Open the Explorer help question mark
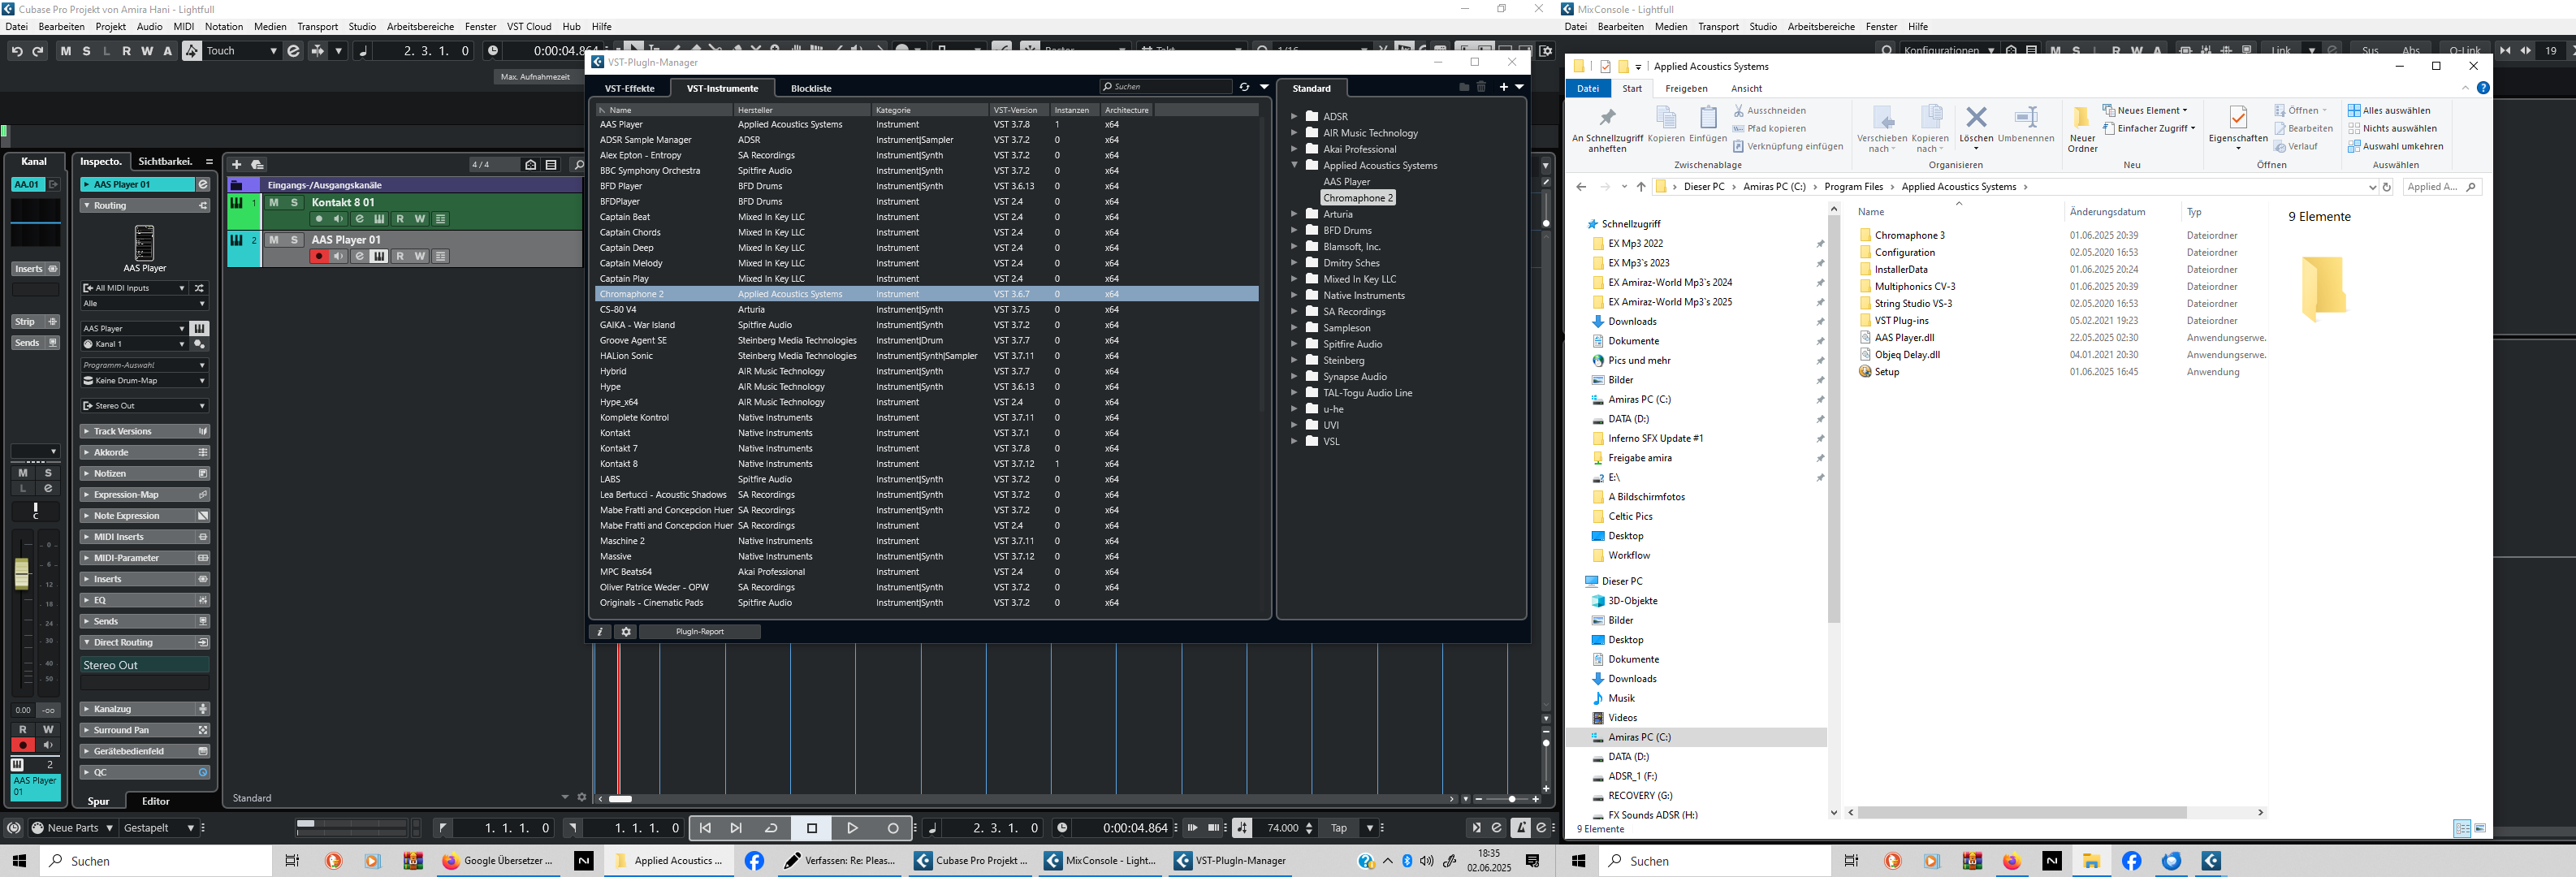 pos(2483,88)
